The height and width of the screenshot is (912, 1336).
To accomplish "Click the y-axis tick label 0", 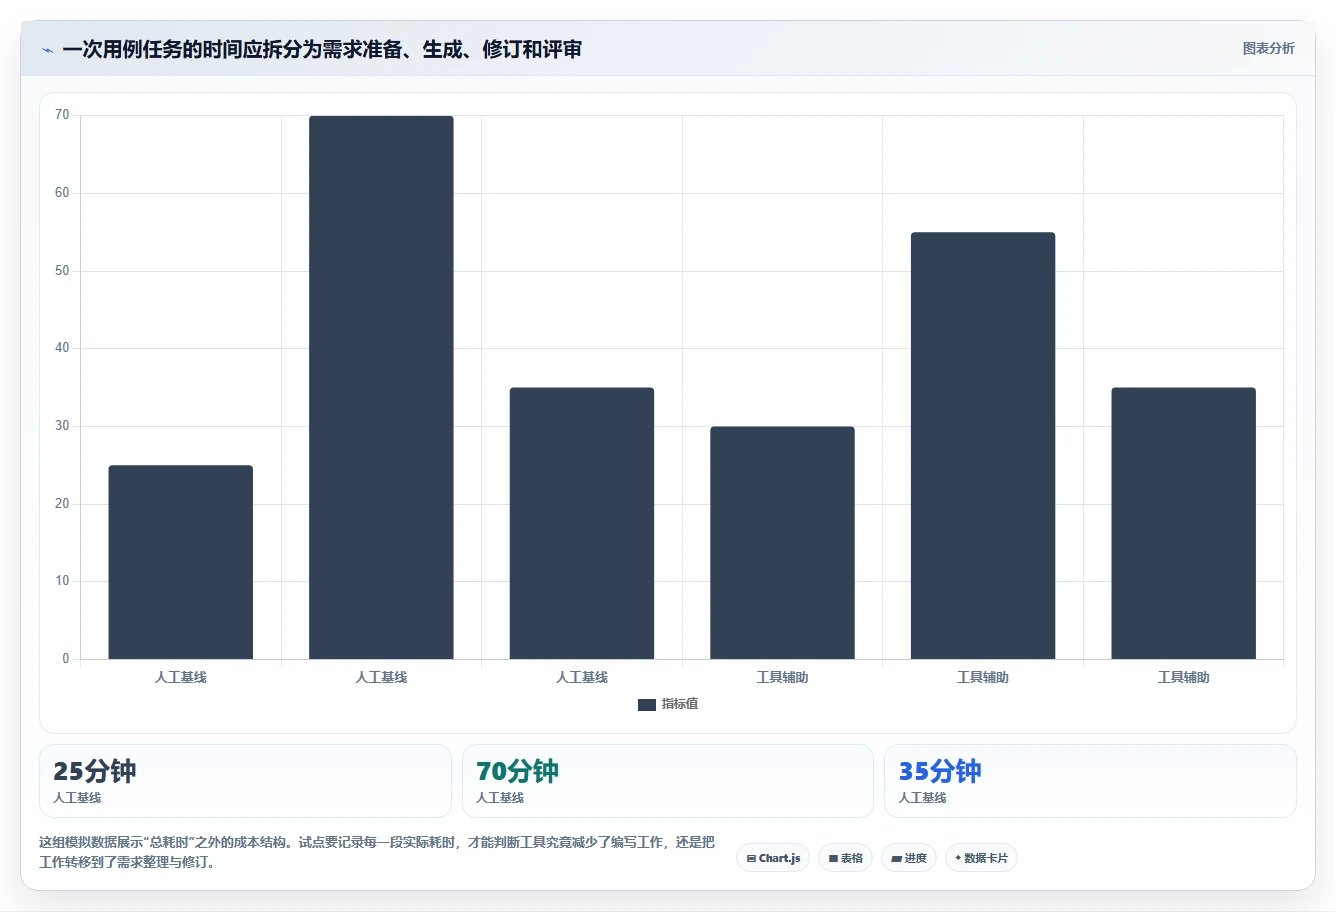I will (66, 659).
